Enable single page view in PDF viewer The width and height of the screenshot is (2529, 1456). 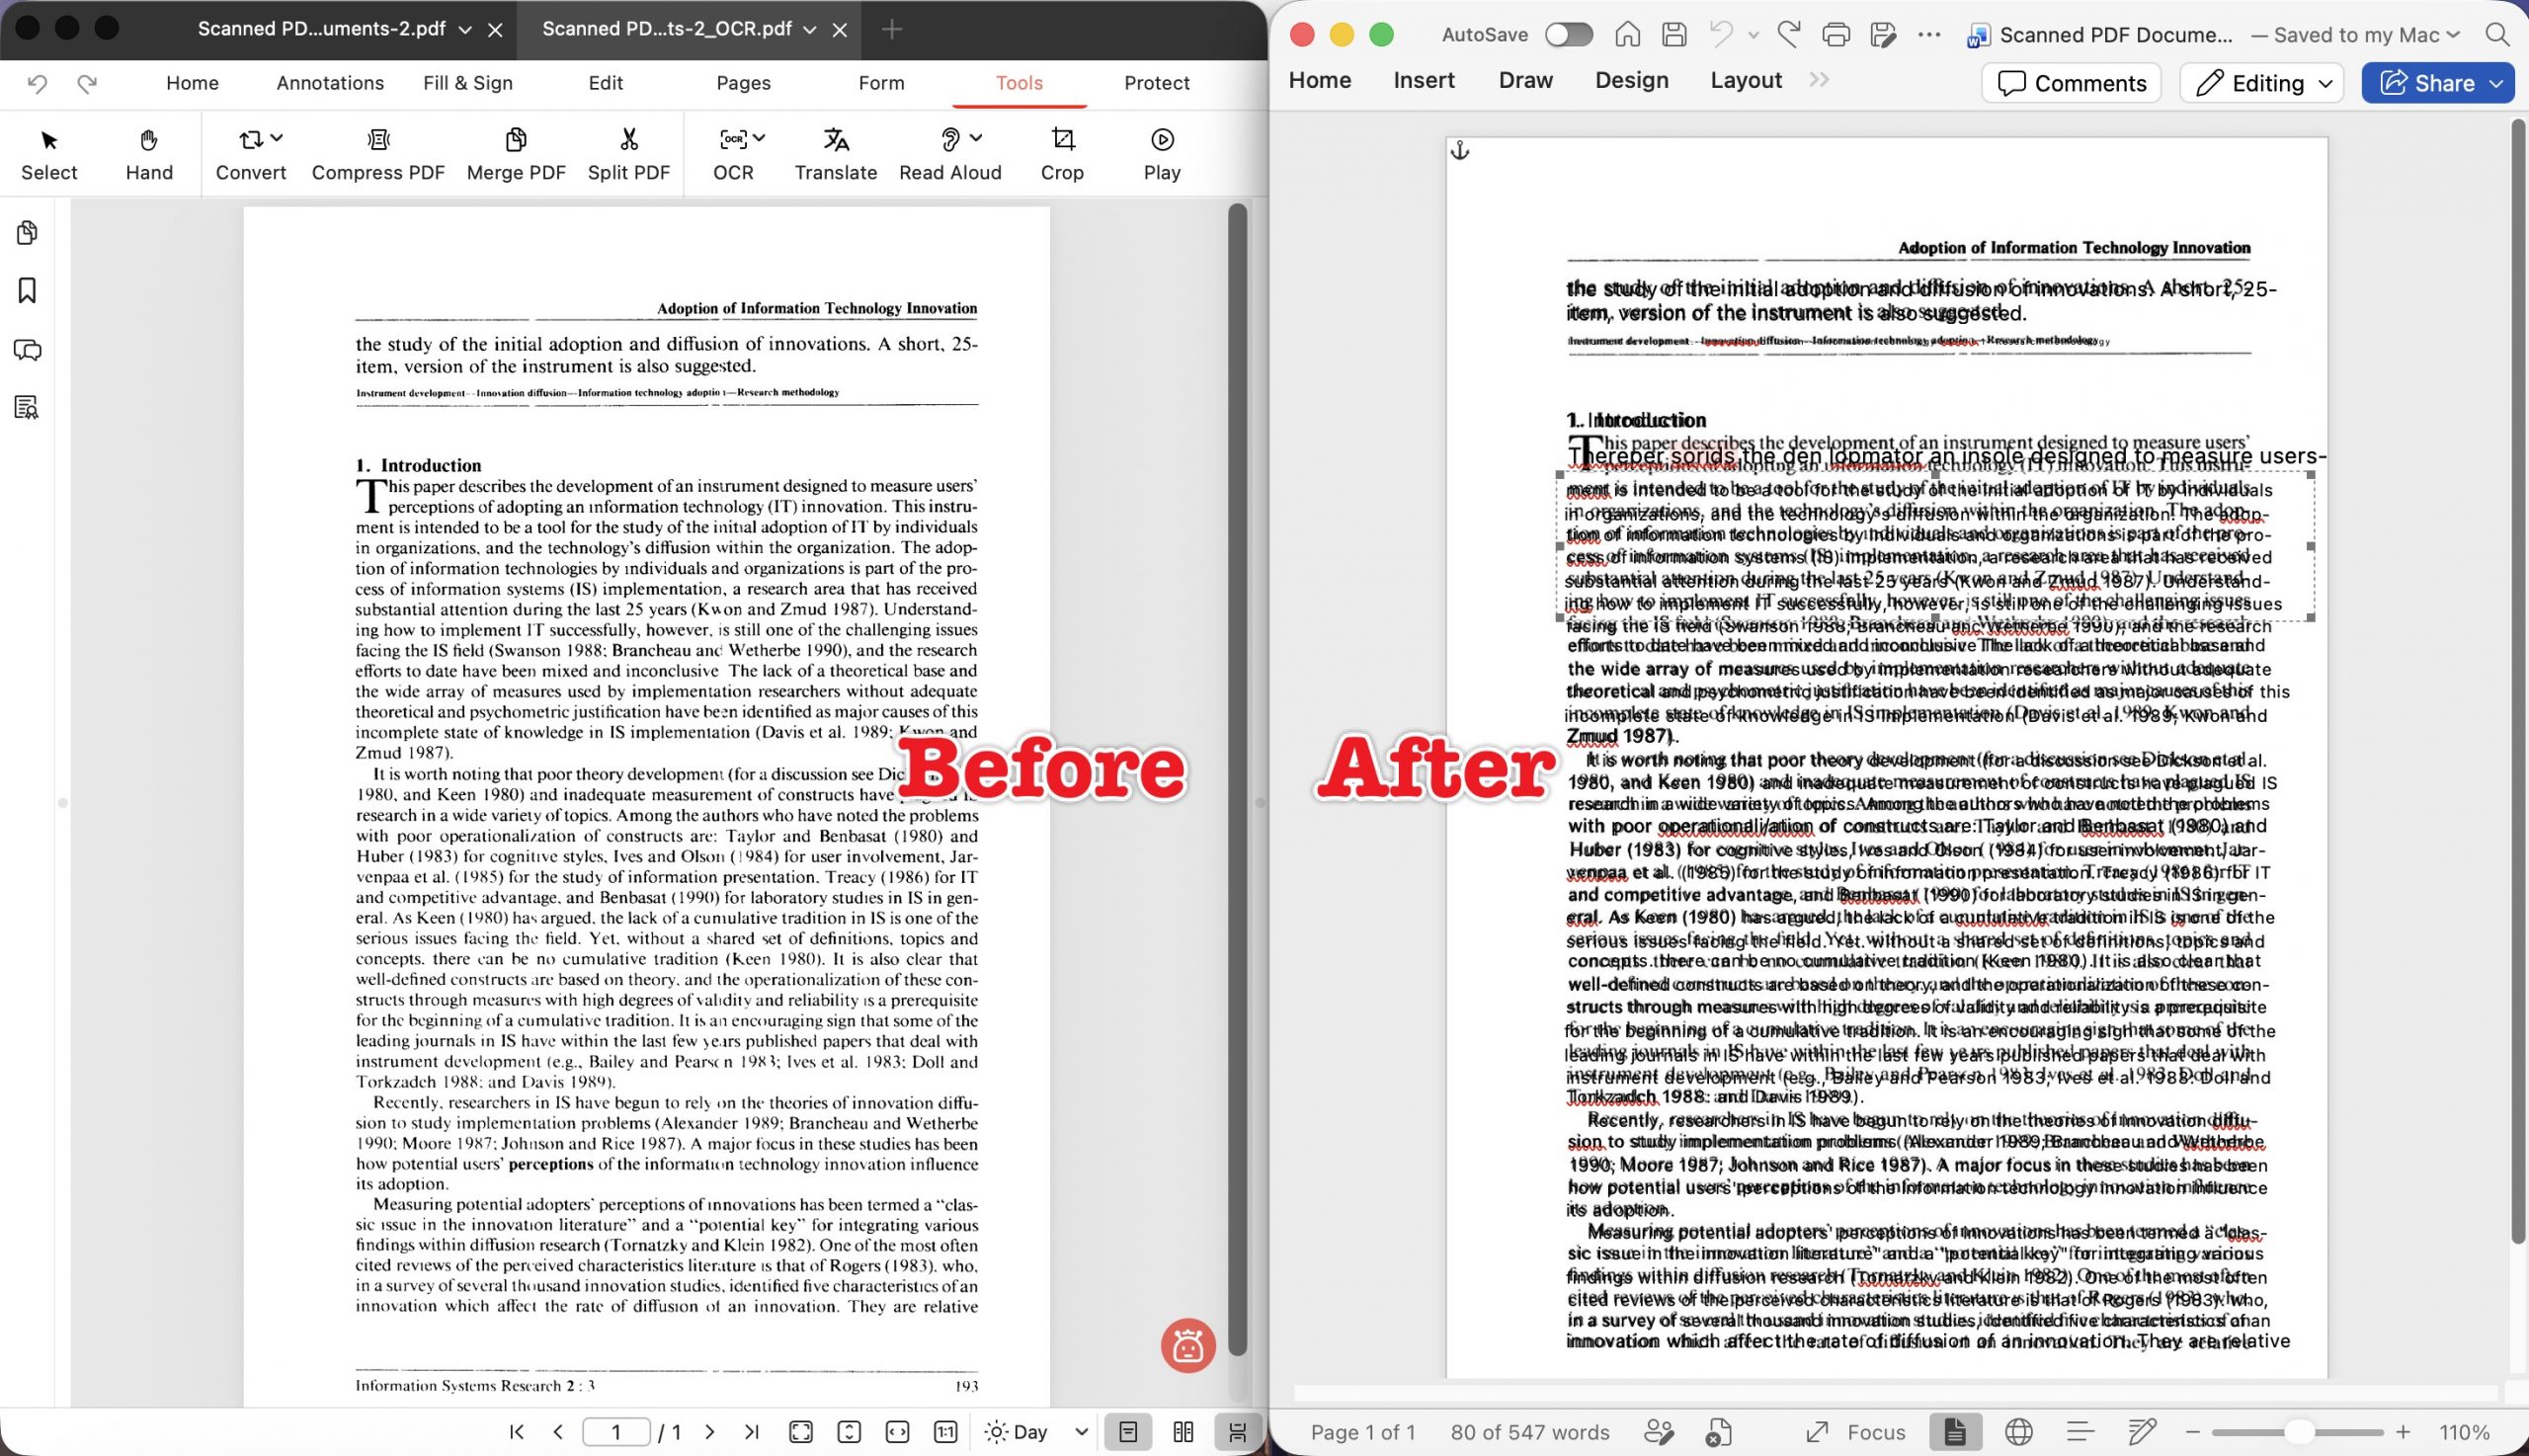point(1128,1432)
